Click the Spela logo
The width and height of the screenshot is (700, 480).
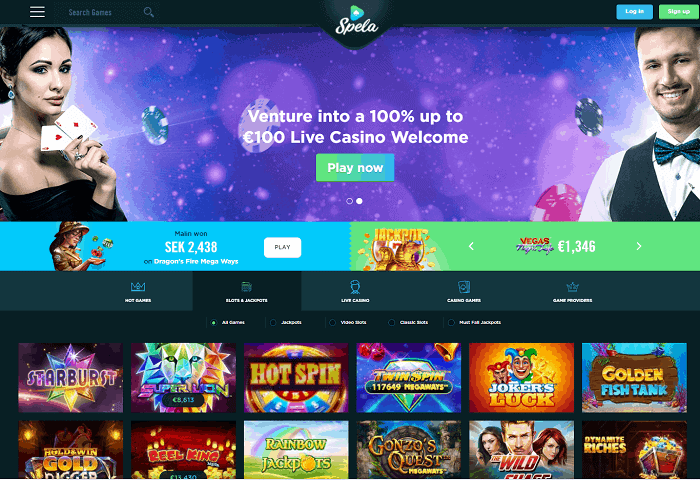(x=356, y=21)
